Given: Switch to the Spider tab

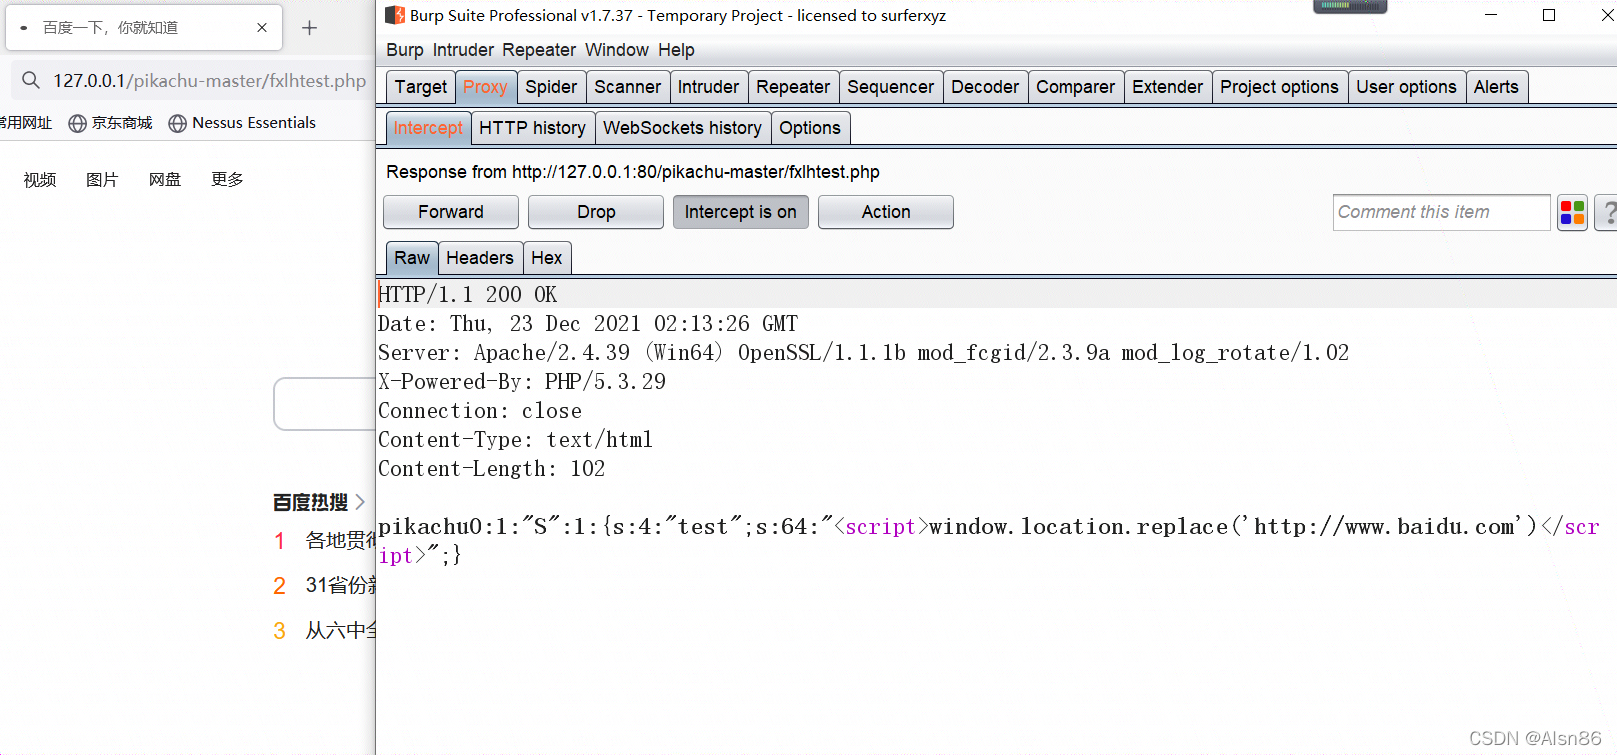Looking at the screenshot, I should 551,87.
